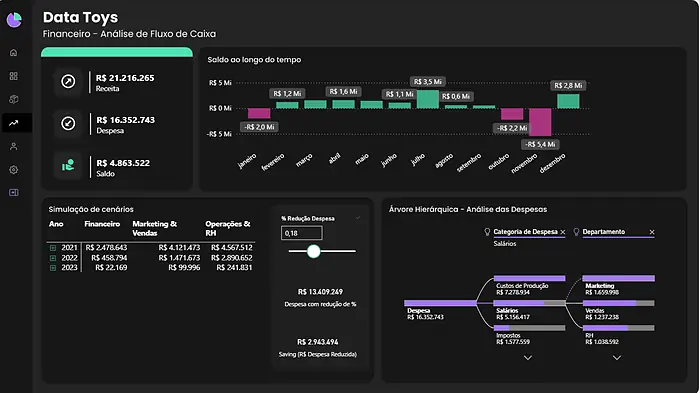Remove the Departamento level
This screenshot has width=700, height=393.
pyautogui.click(x=652, y=232)
